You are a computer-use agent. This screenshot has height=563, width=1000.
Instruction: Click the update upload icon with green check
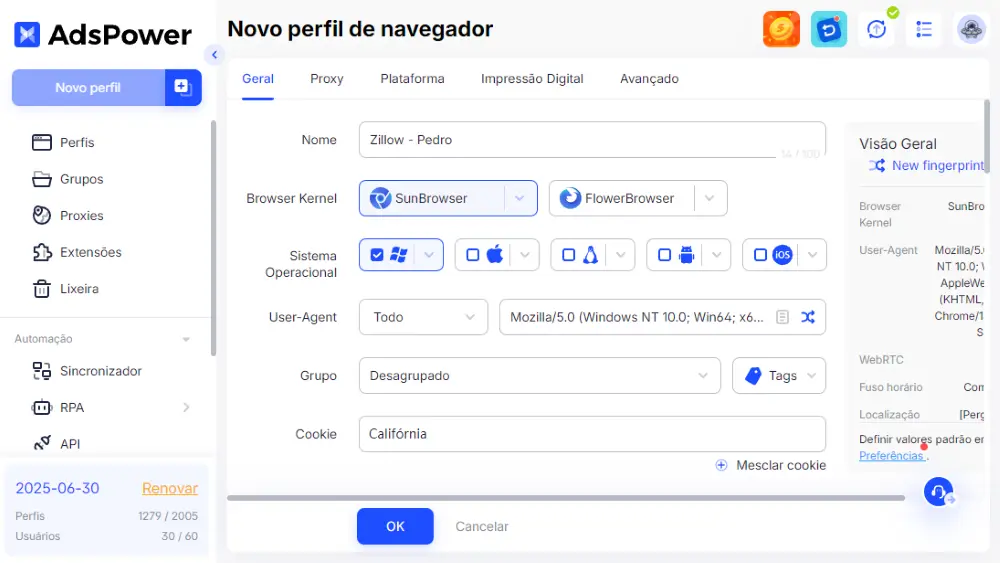pos(877,29)
